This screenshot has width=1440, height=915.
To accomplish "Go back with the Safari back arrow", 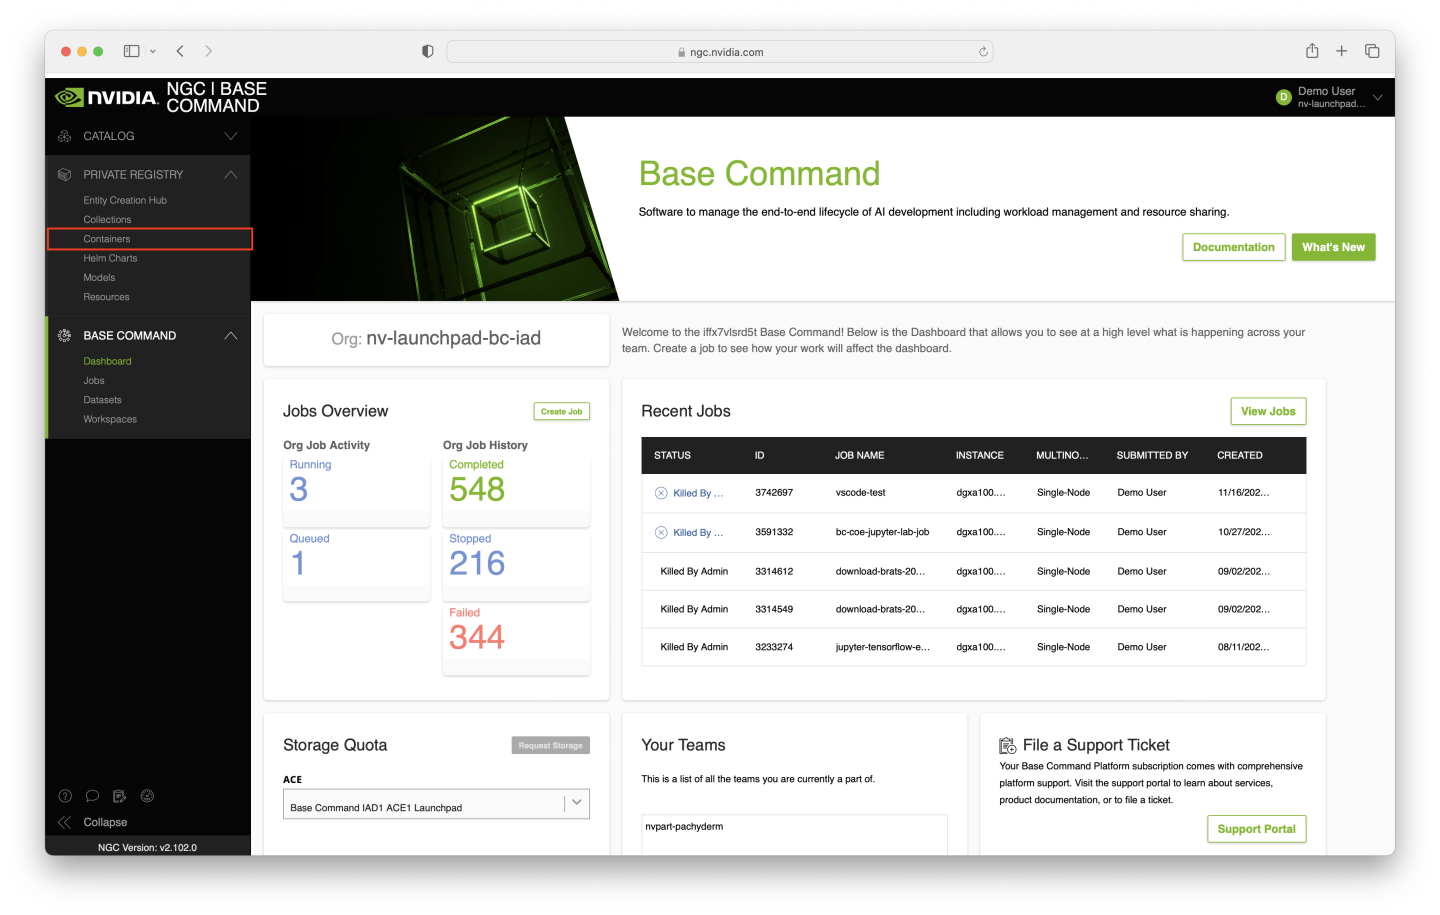I will (180, 51).
